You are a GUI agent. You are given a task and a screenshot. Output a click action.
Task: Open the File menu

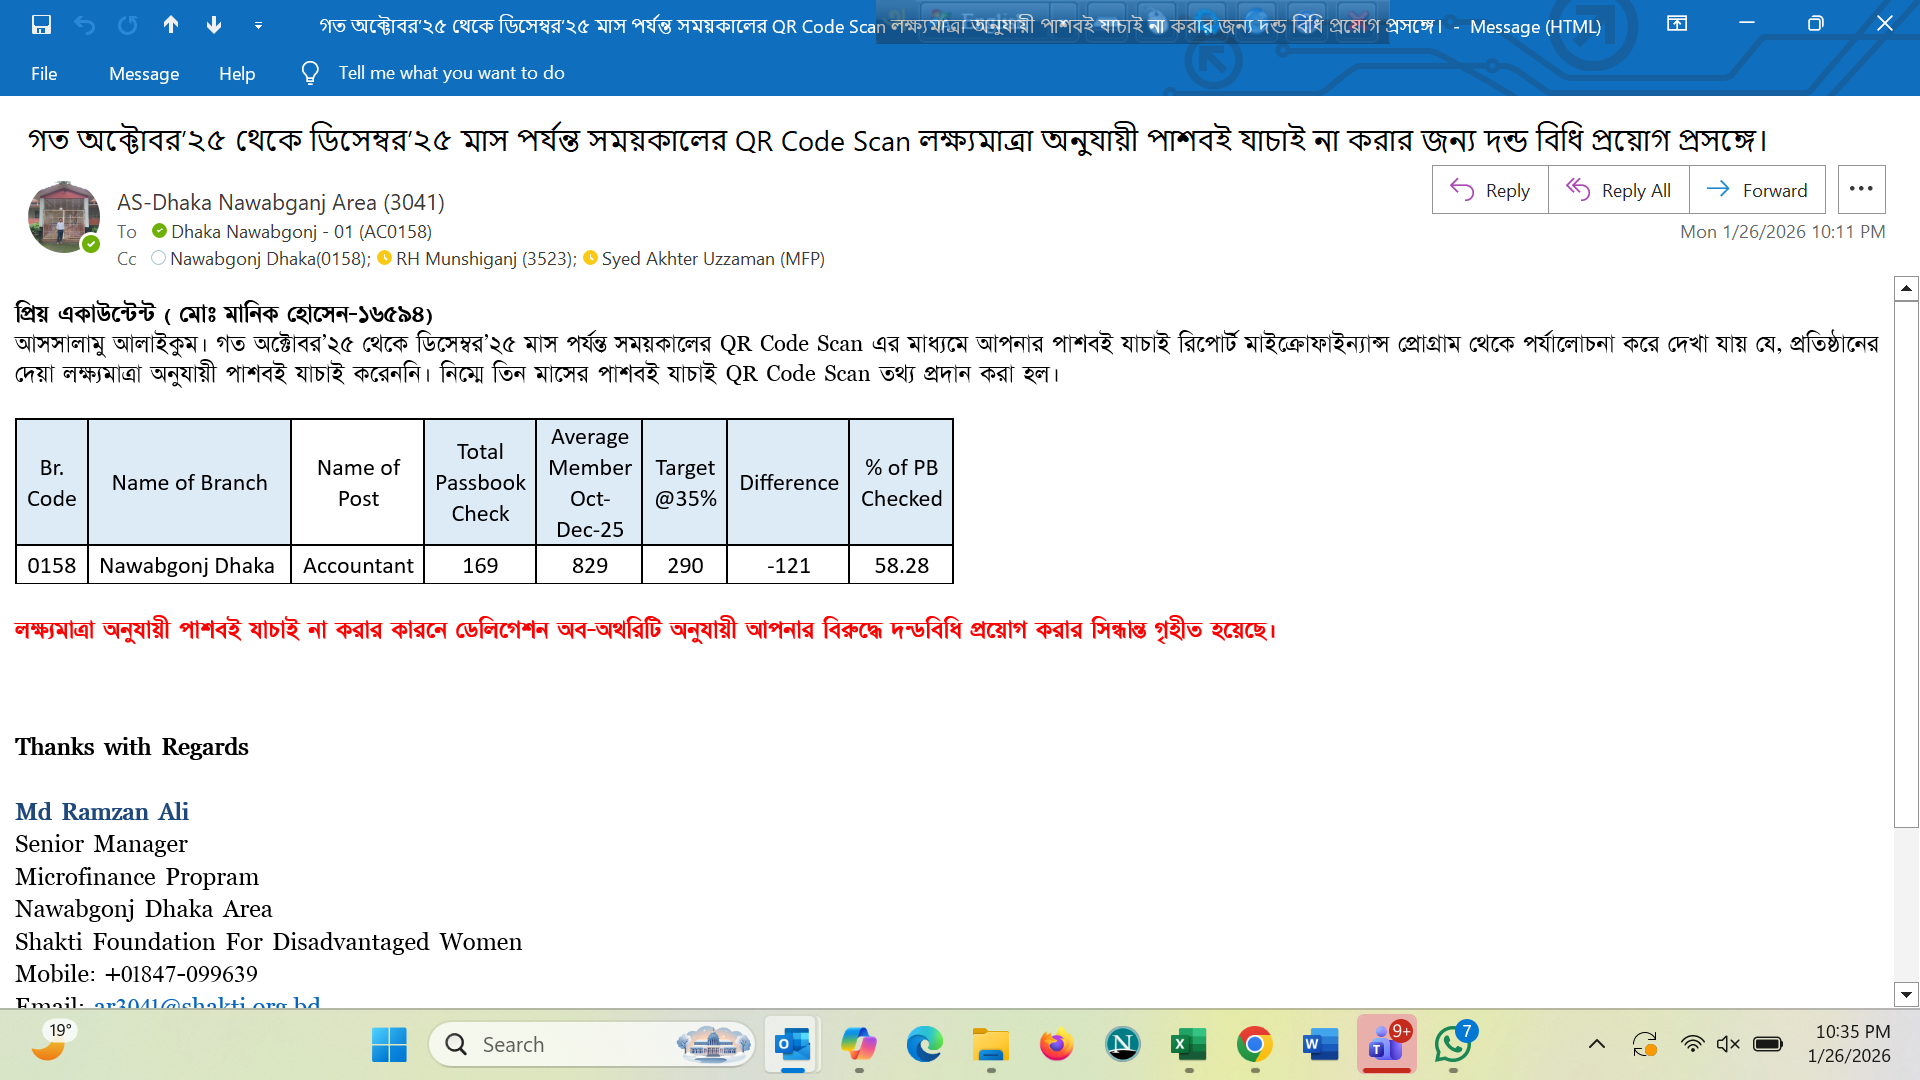coord(44,73)
